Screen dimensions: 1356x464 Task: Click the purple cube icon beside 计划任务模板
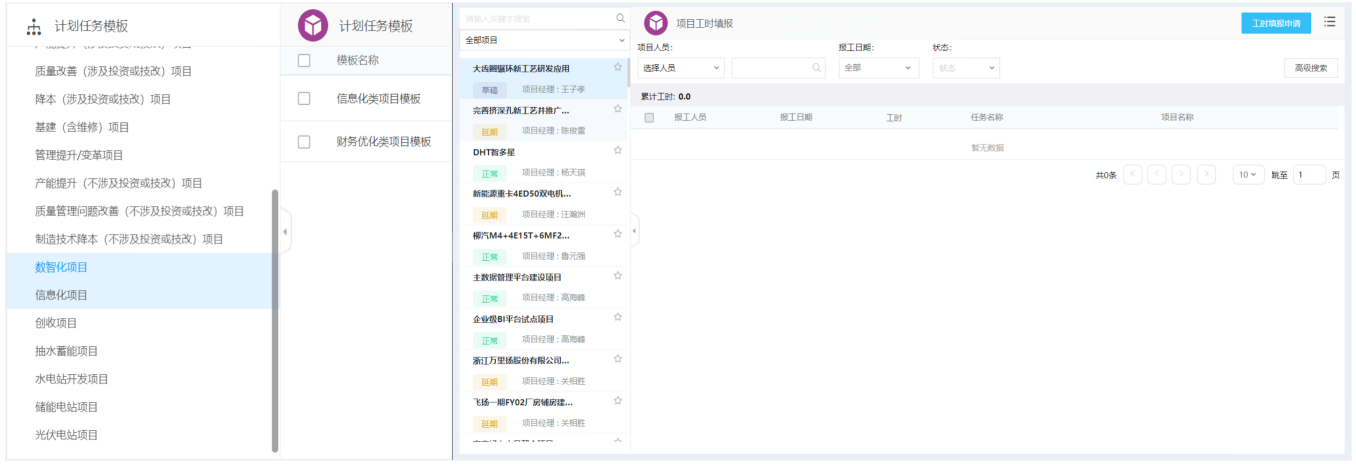[313, 25]
